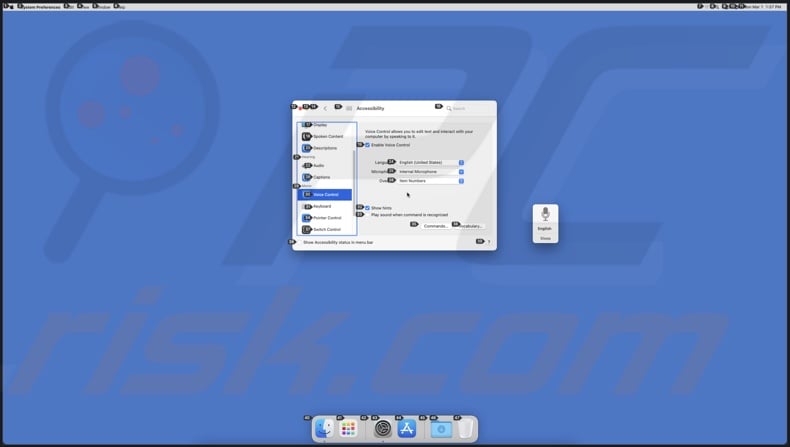Open the Trash in the Dock
The width and height of the screenshot is (790, 447).
465,429
